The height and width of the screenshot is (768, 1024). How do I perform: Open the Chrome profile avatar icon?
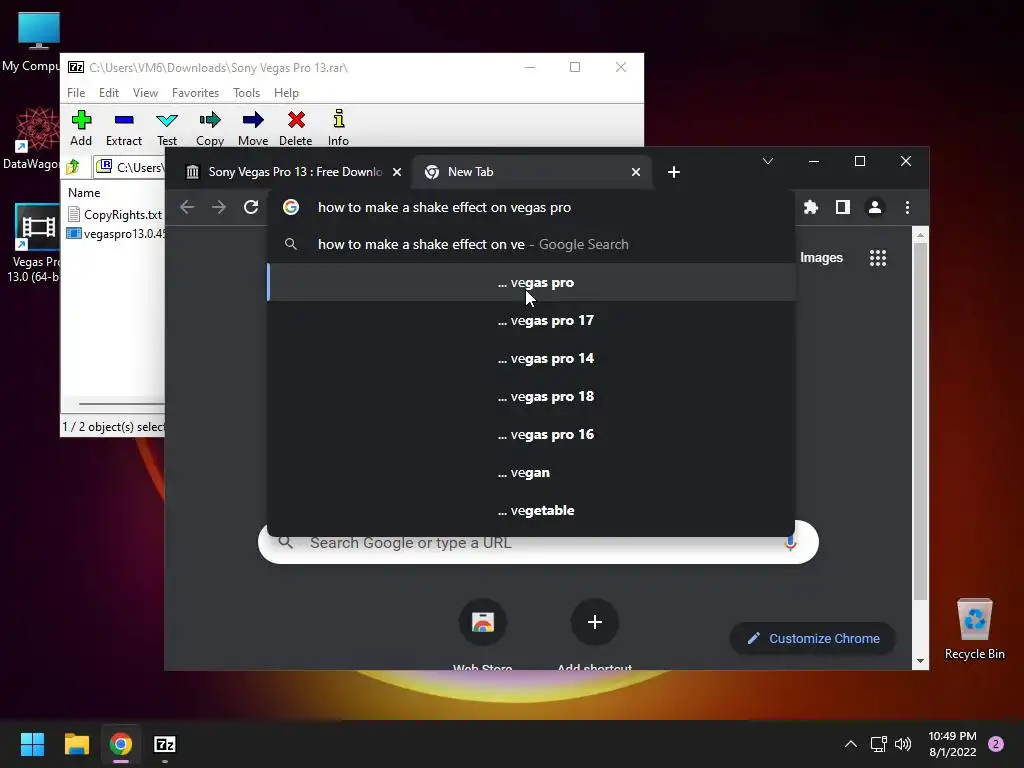pyautogui.click(x=874, y=207)
